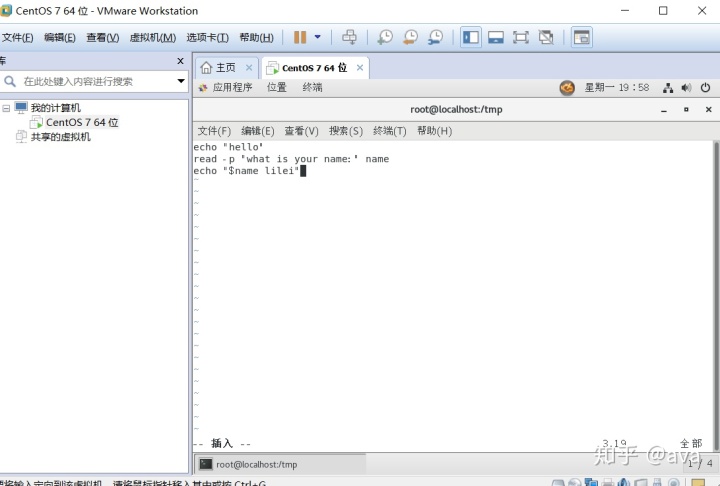Open the 虚拟机(M) menu
Viewport: 720px width, 486px height.
153,38
